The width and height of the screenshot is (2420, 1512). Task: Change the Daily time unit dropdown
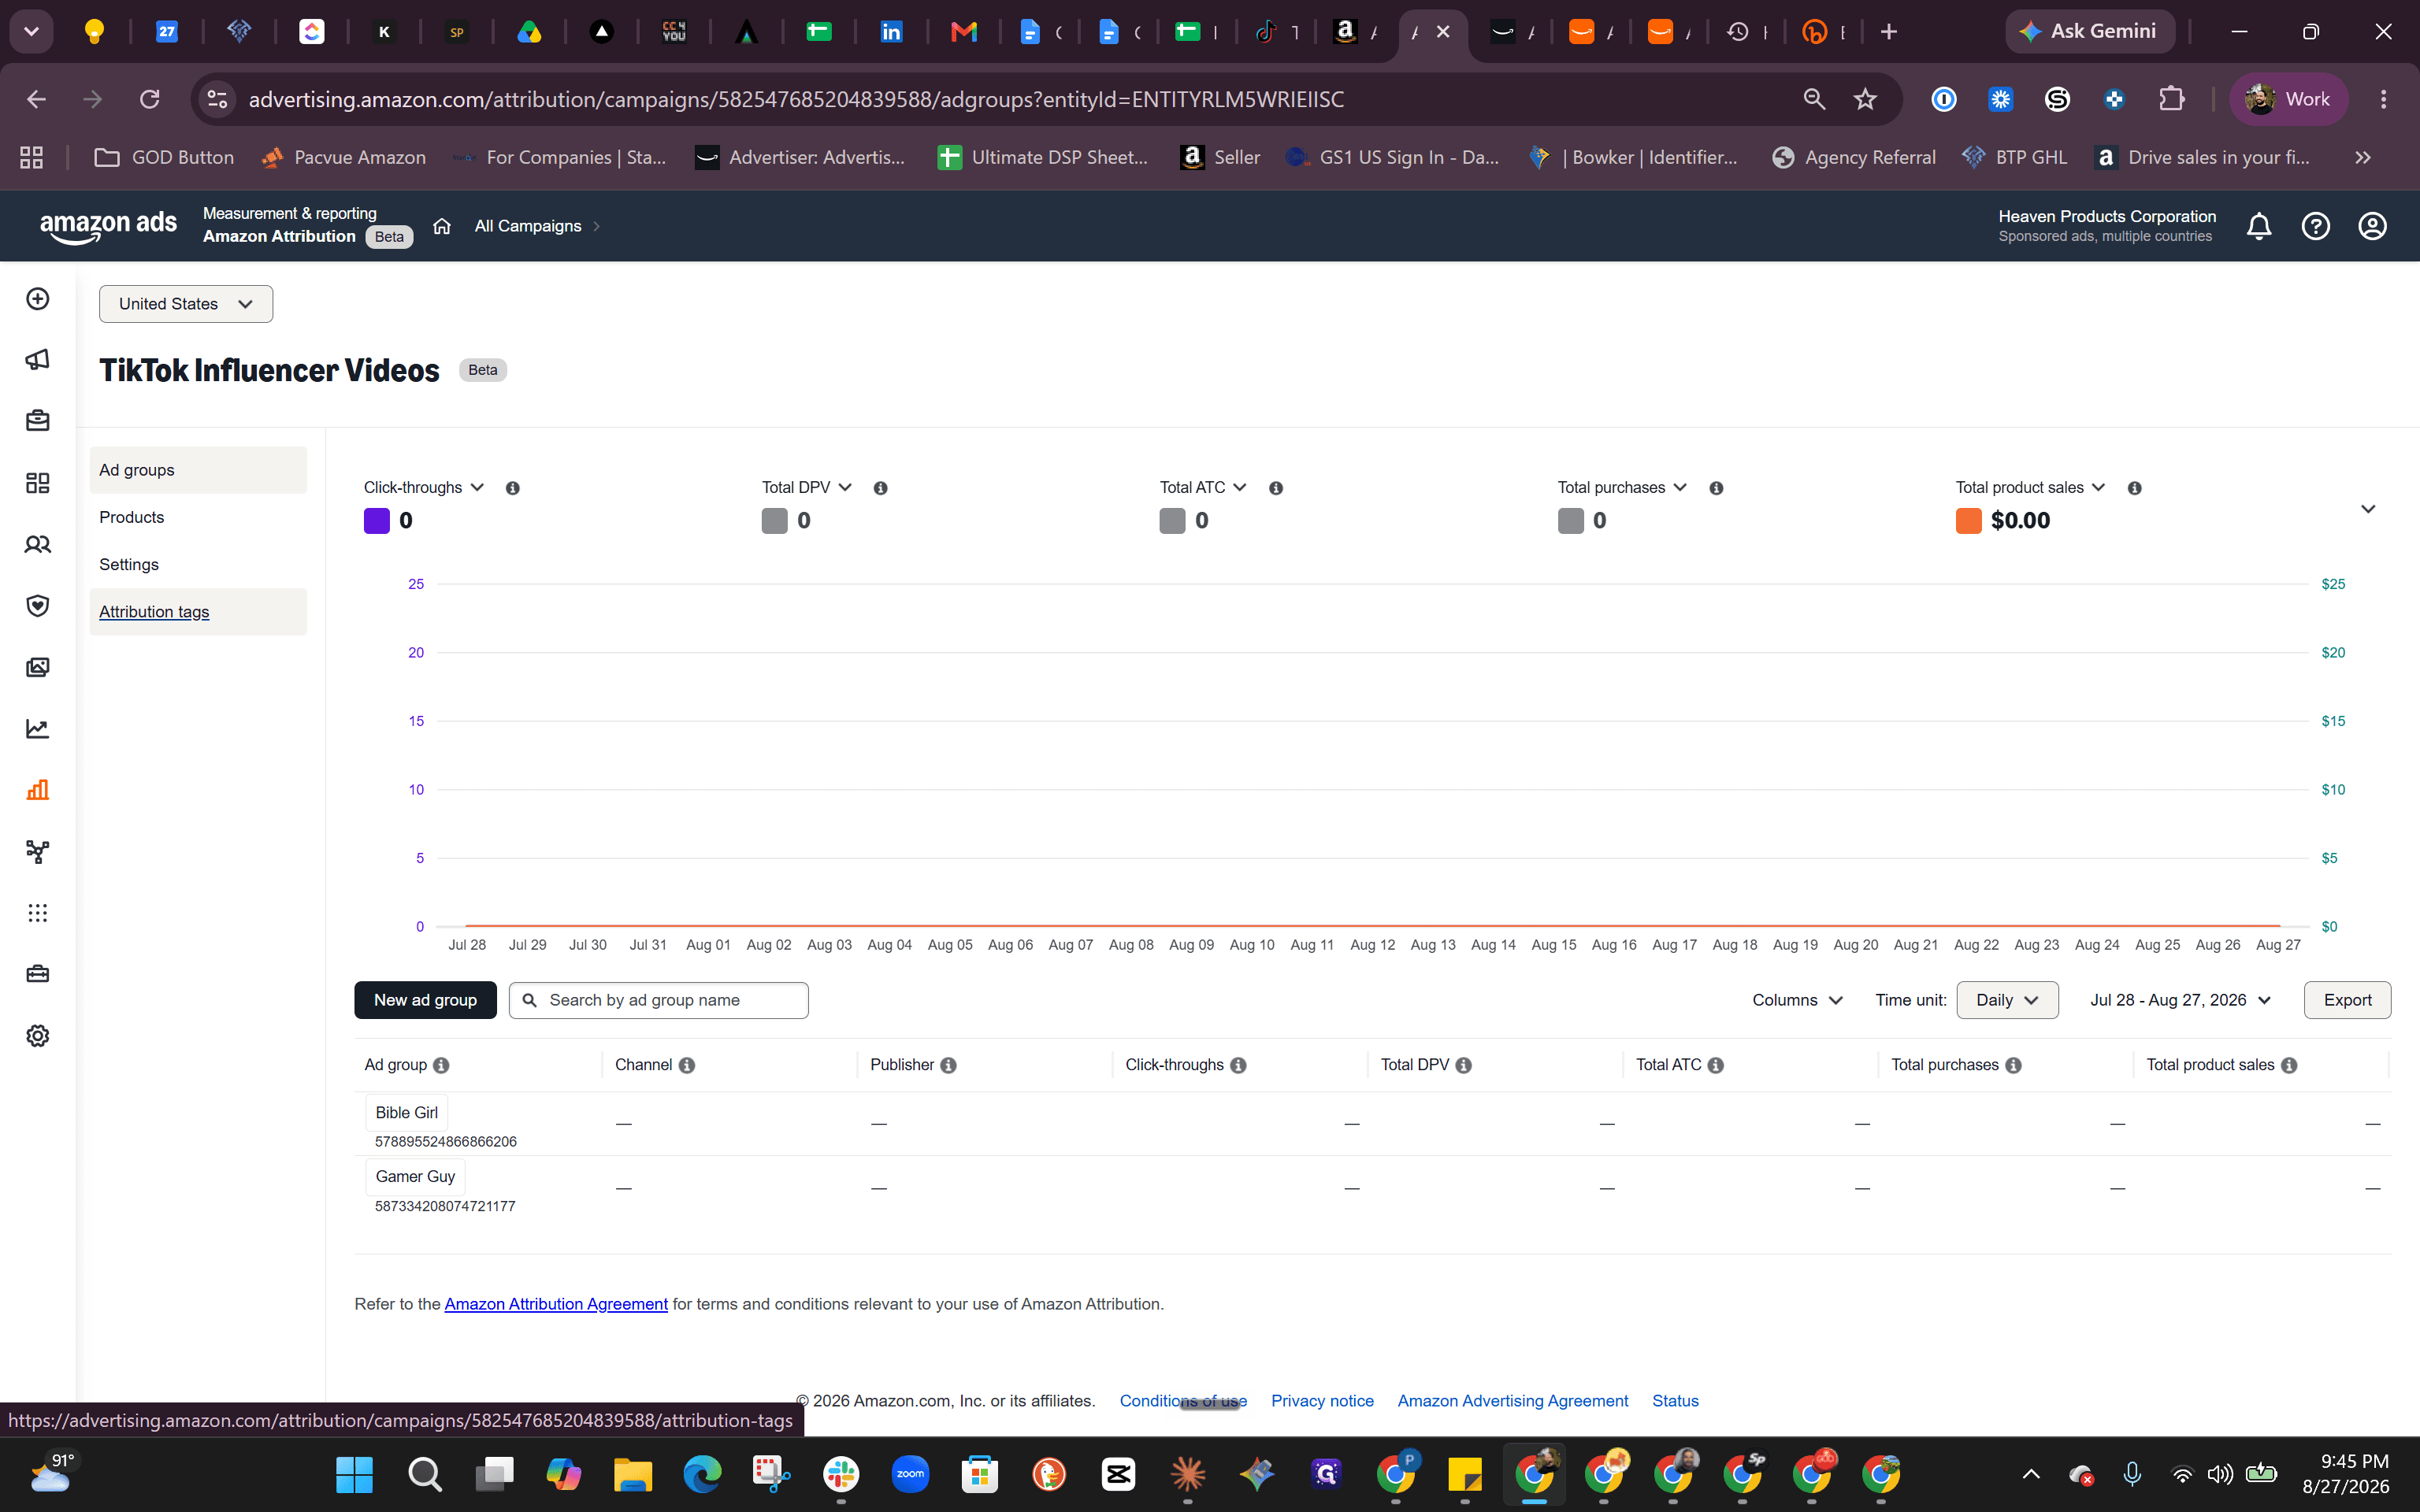tap(2007, 1000)
